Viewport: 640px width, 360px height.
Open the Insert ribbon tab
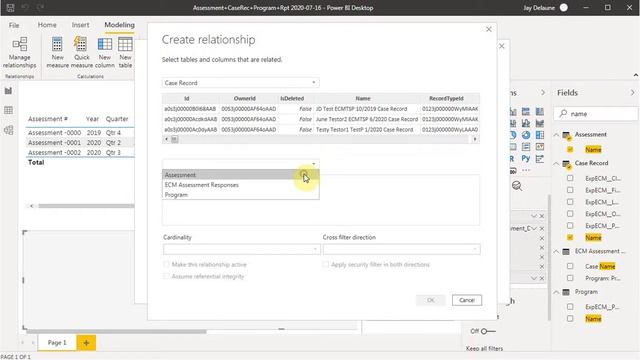(80, 25)
